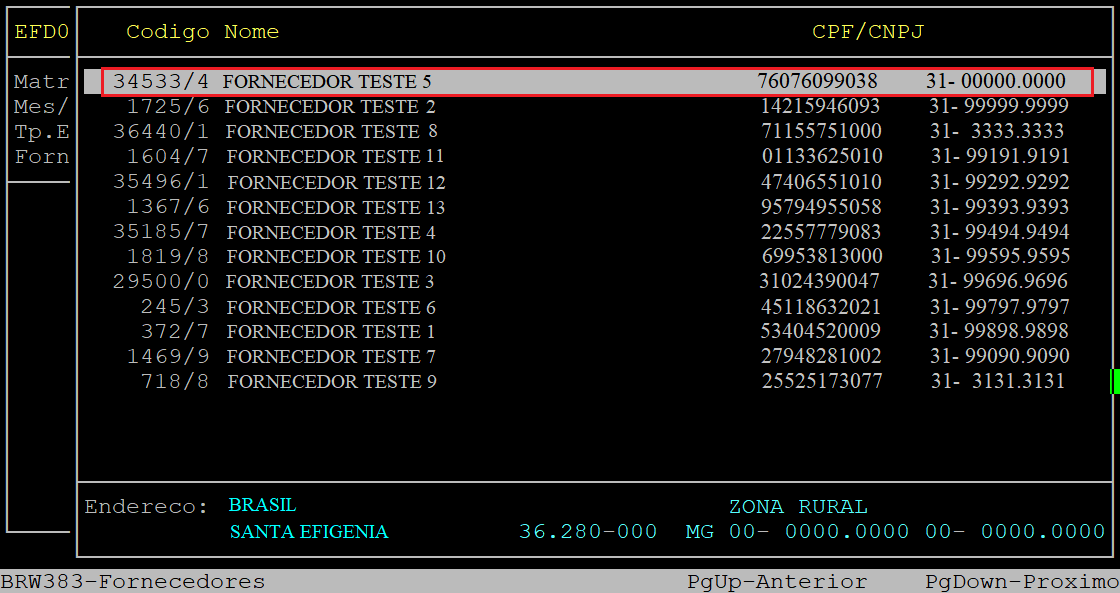Screen dimensions: 1120x593
Task: Go to next page via PgDown-Proximo
Action: click(x=1021, y=582)
